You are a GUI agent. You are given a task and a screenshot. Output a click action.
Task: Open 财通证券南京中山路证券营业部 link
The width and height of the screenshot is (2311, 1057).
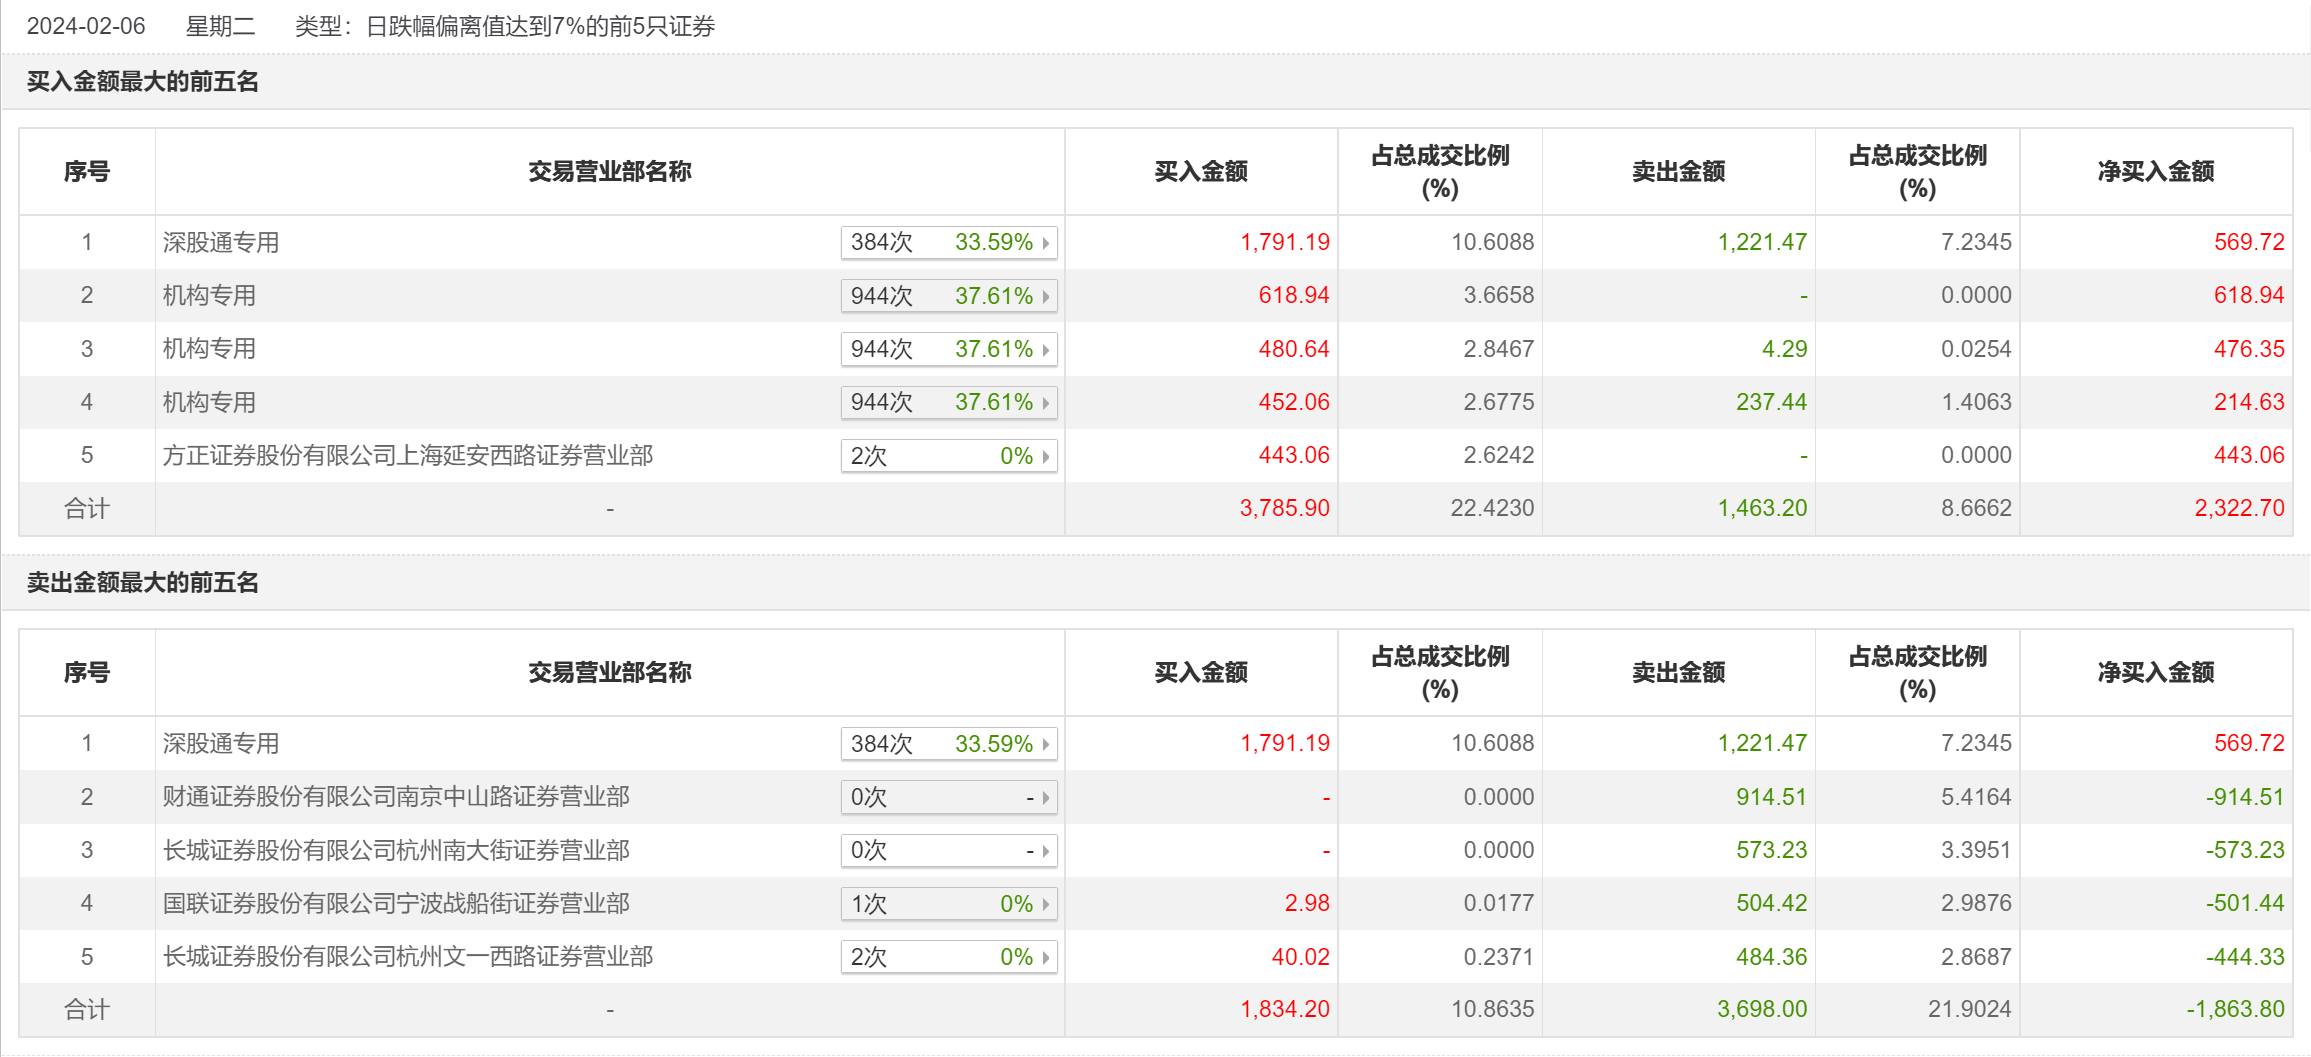[396, 797]
